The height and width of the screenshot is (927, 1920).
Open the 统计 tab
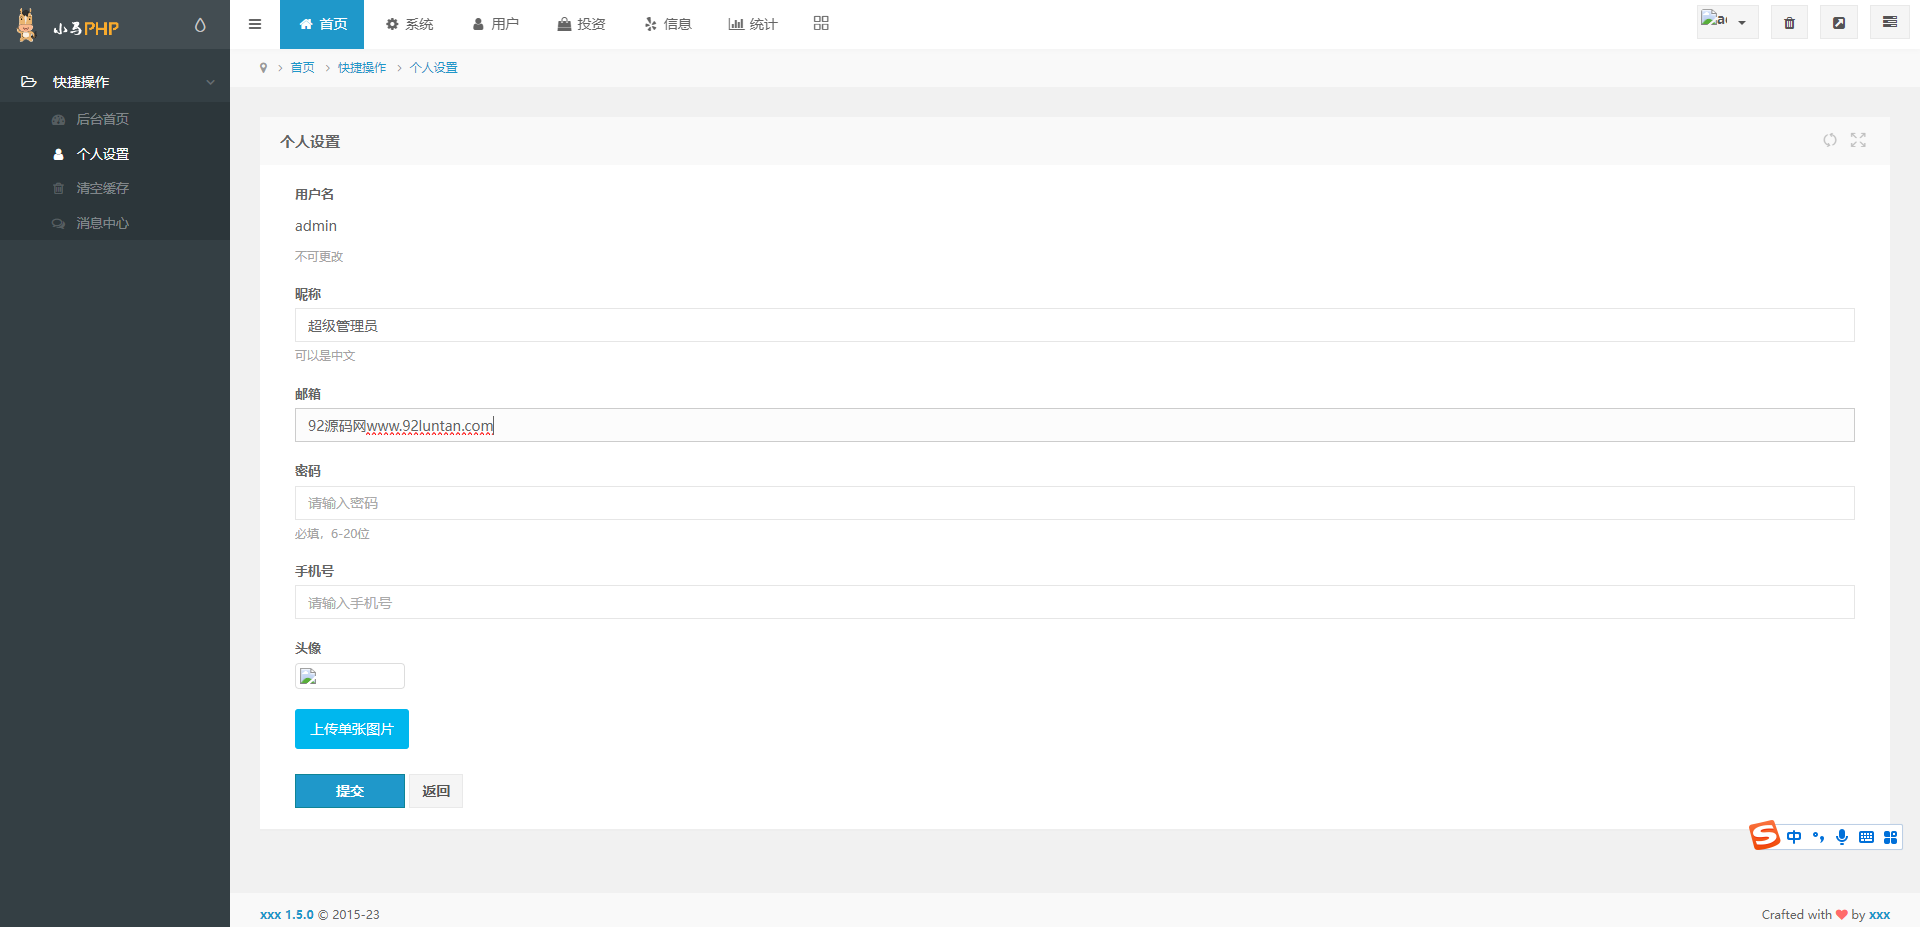click(753, 24)
